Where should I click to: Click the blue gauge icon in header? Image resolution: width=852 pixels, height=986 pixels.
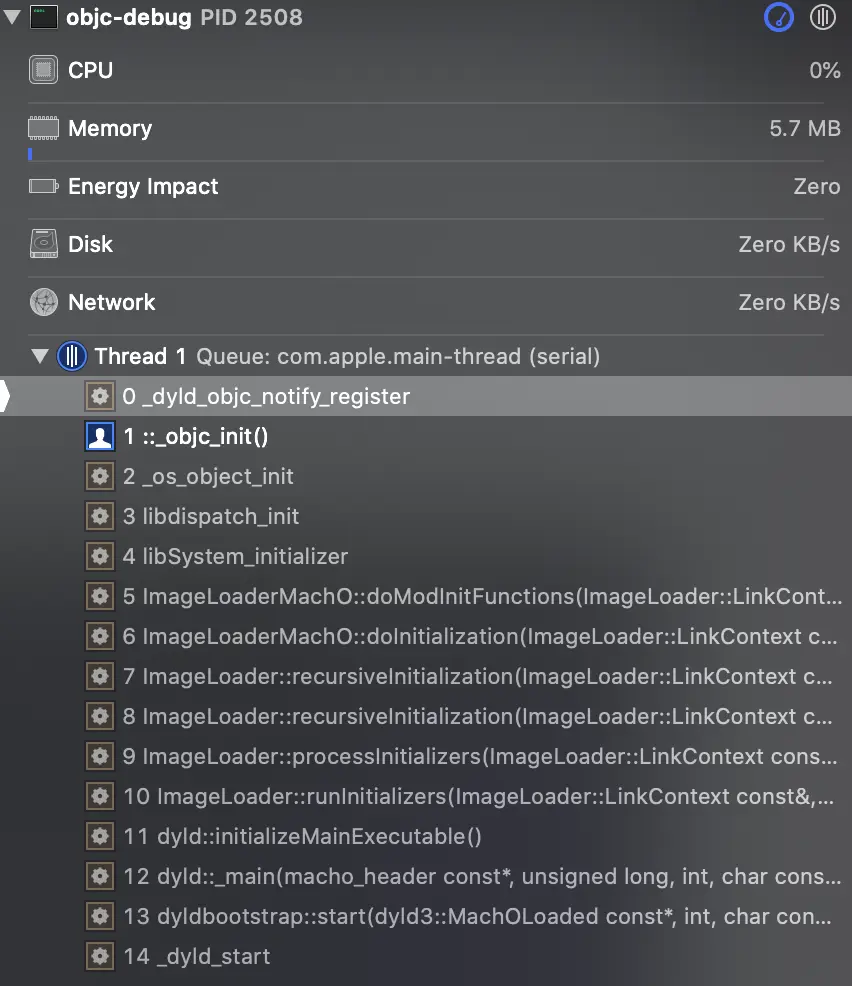pyautogui.click(x=779, y=17)
